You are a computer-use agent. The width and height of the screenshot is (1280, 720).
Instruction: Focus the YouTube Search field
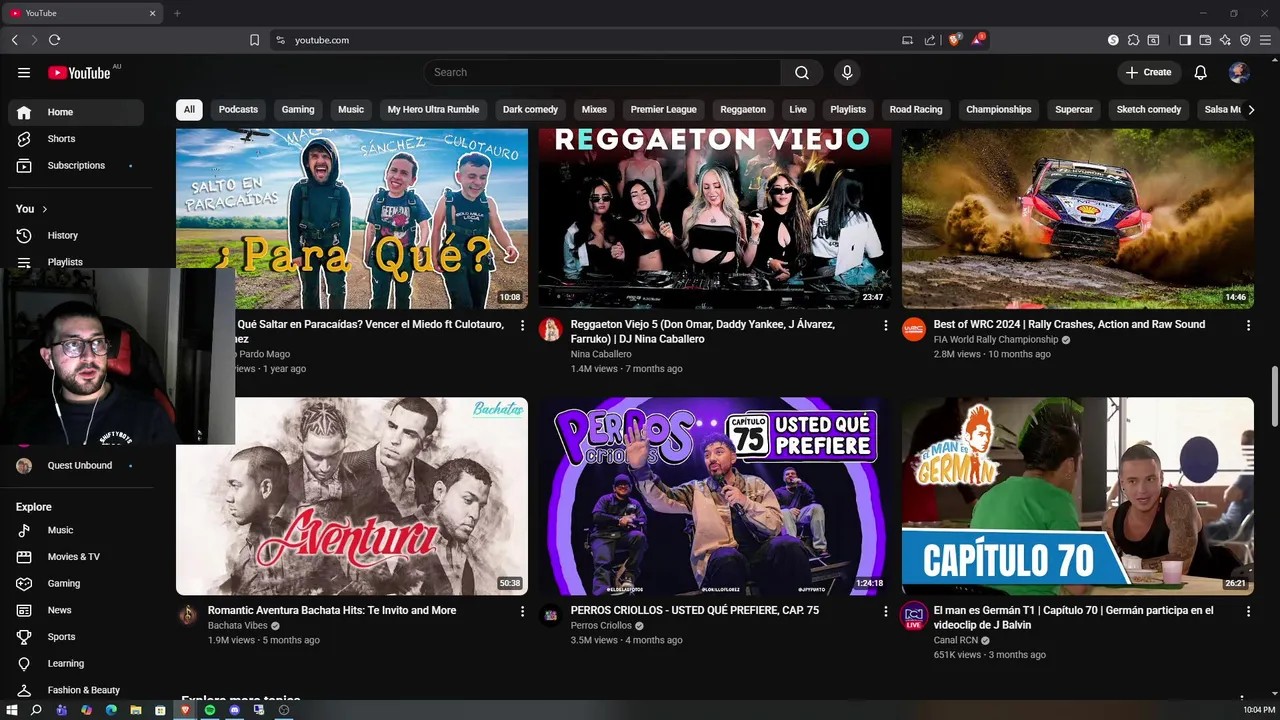602,72
